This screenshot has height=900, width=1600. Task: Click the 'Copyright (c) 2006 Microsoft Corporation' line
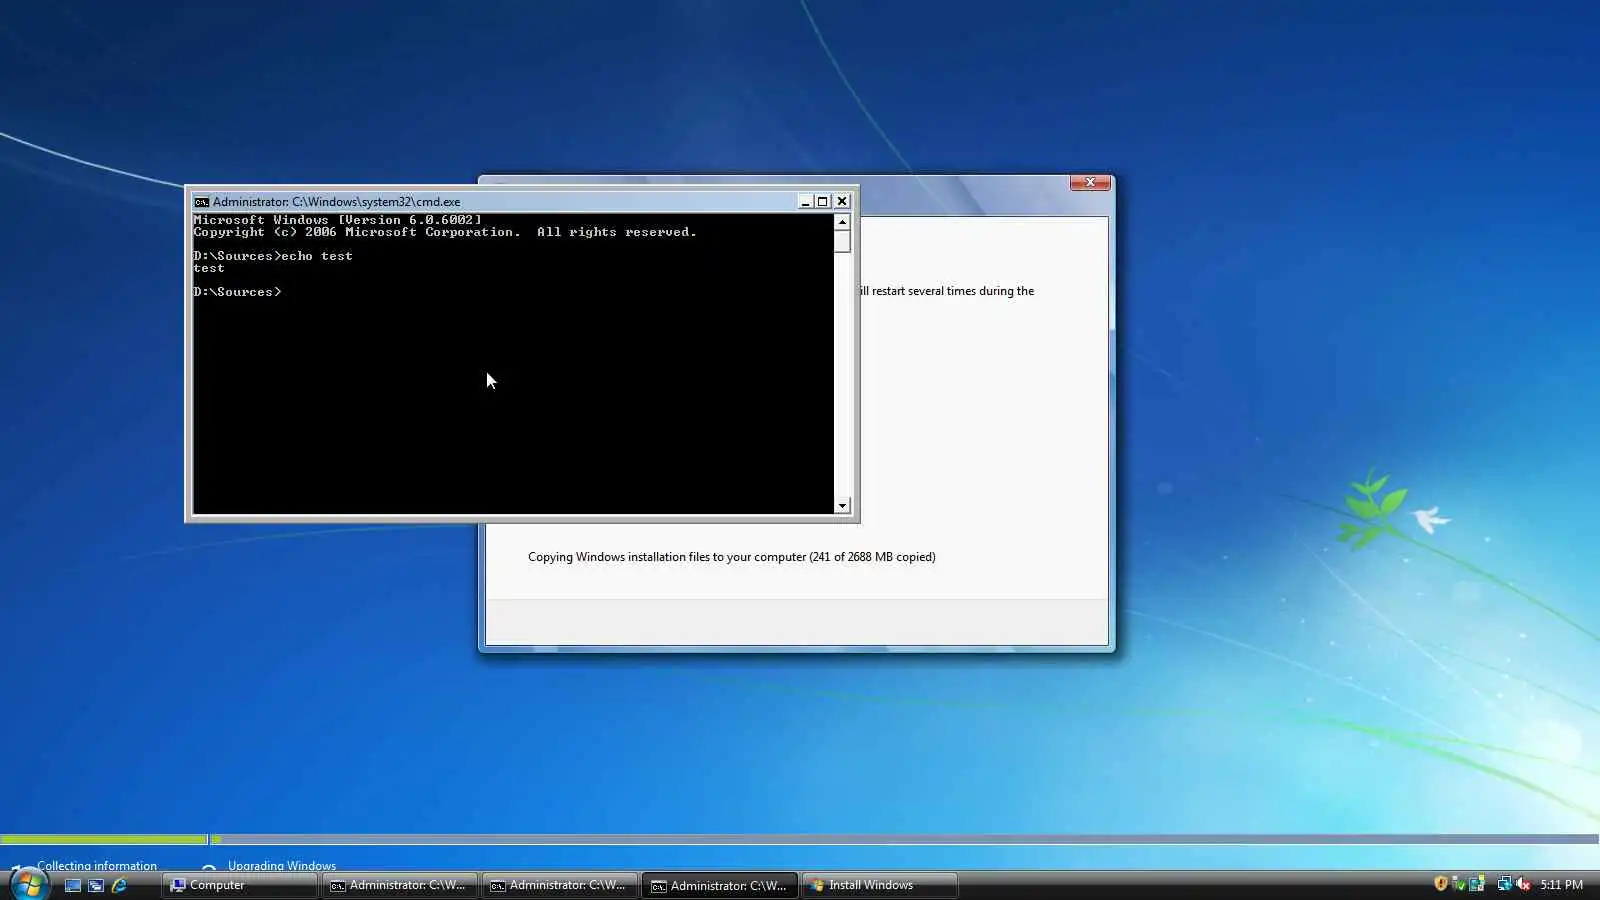click(x=445, y=232)
